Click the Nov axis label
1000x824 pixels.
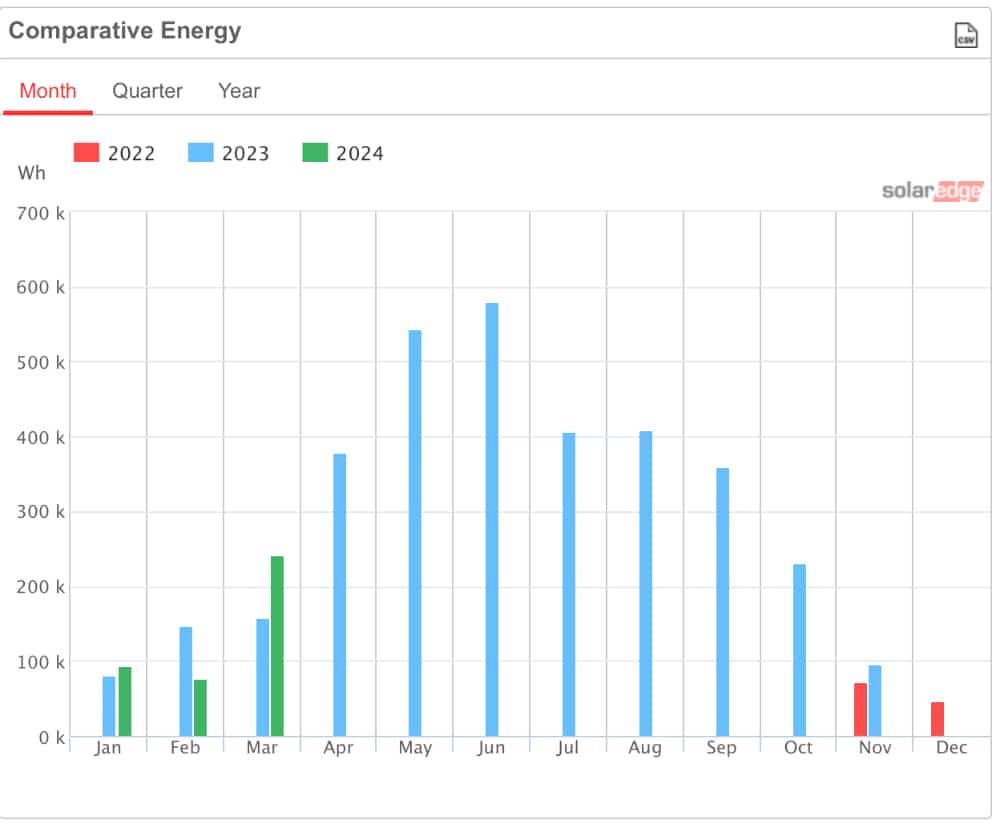[875, 747]
